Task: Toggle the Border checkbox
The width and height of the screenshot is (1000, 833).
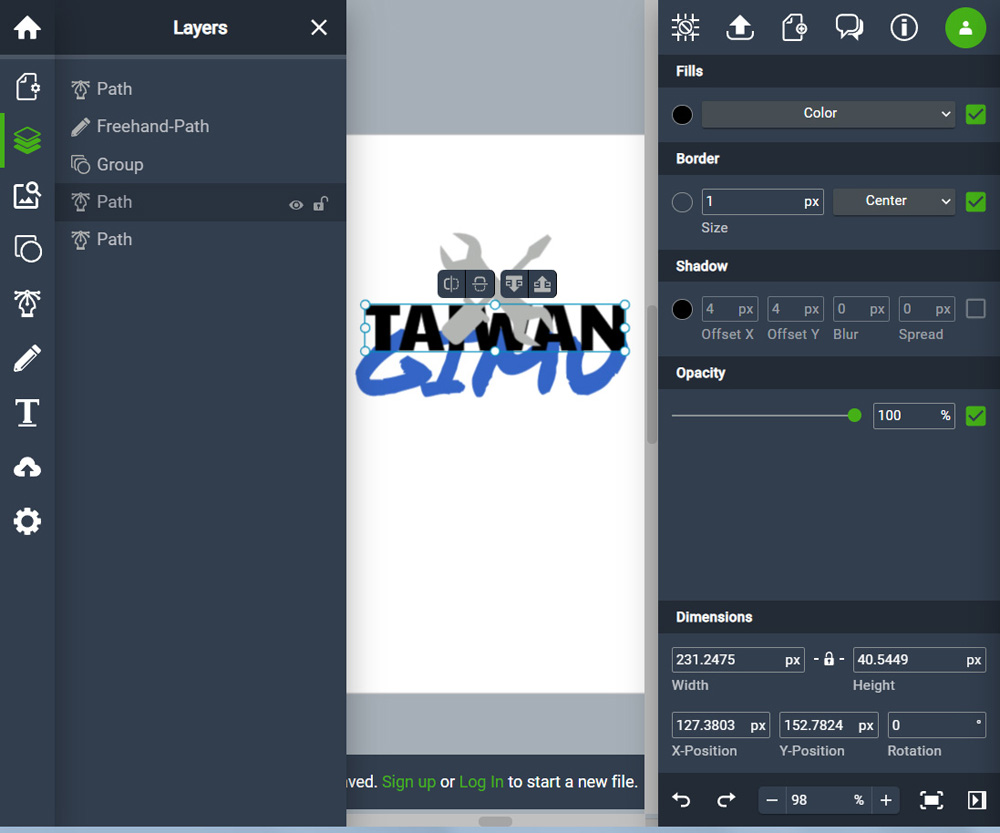Action: [976, 202]
